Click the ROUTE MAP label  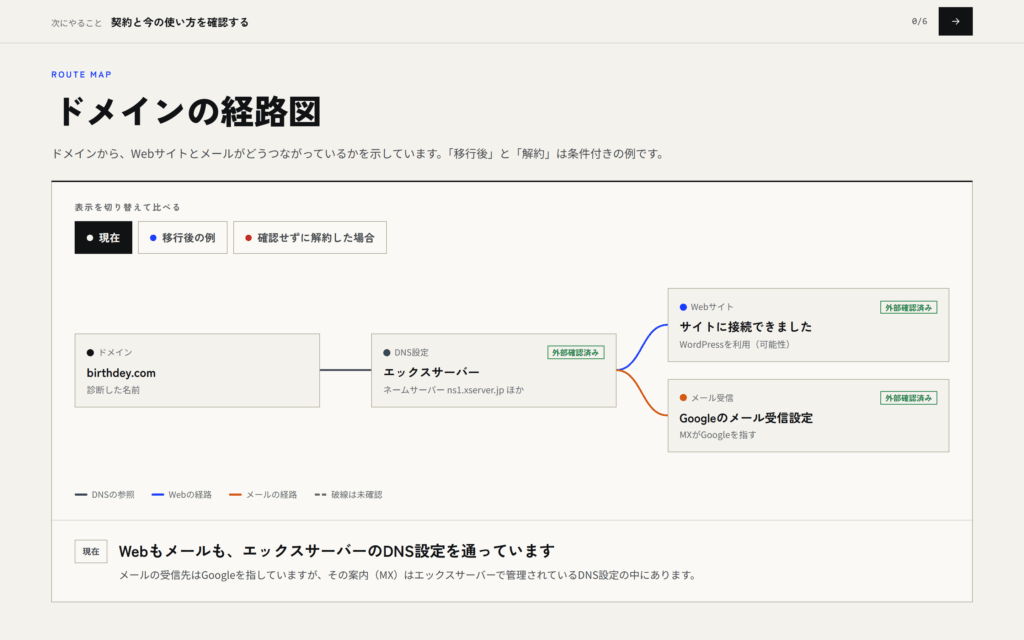point(82,74)
